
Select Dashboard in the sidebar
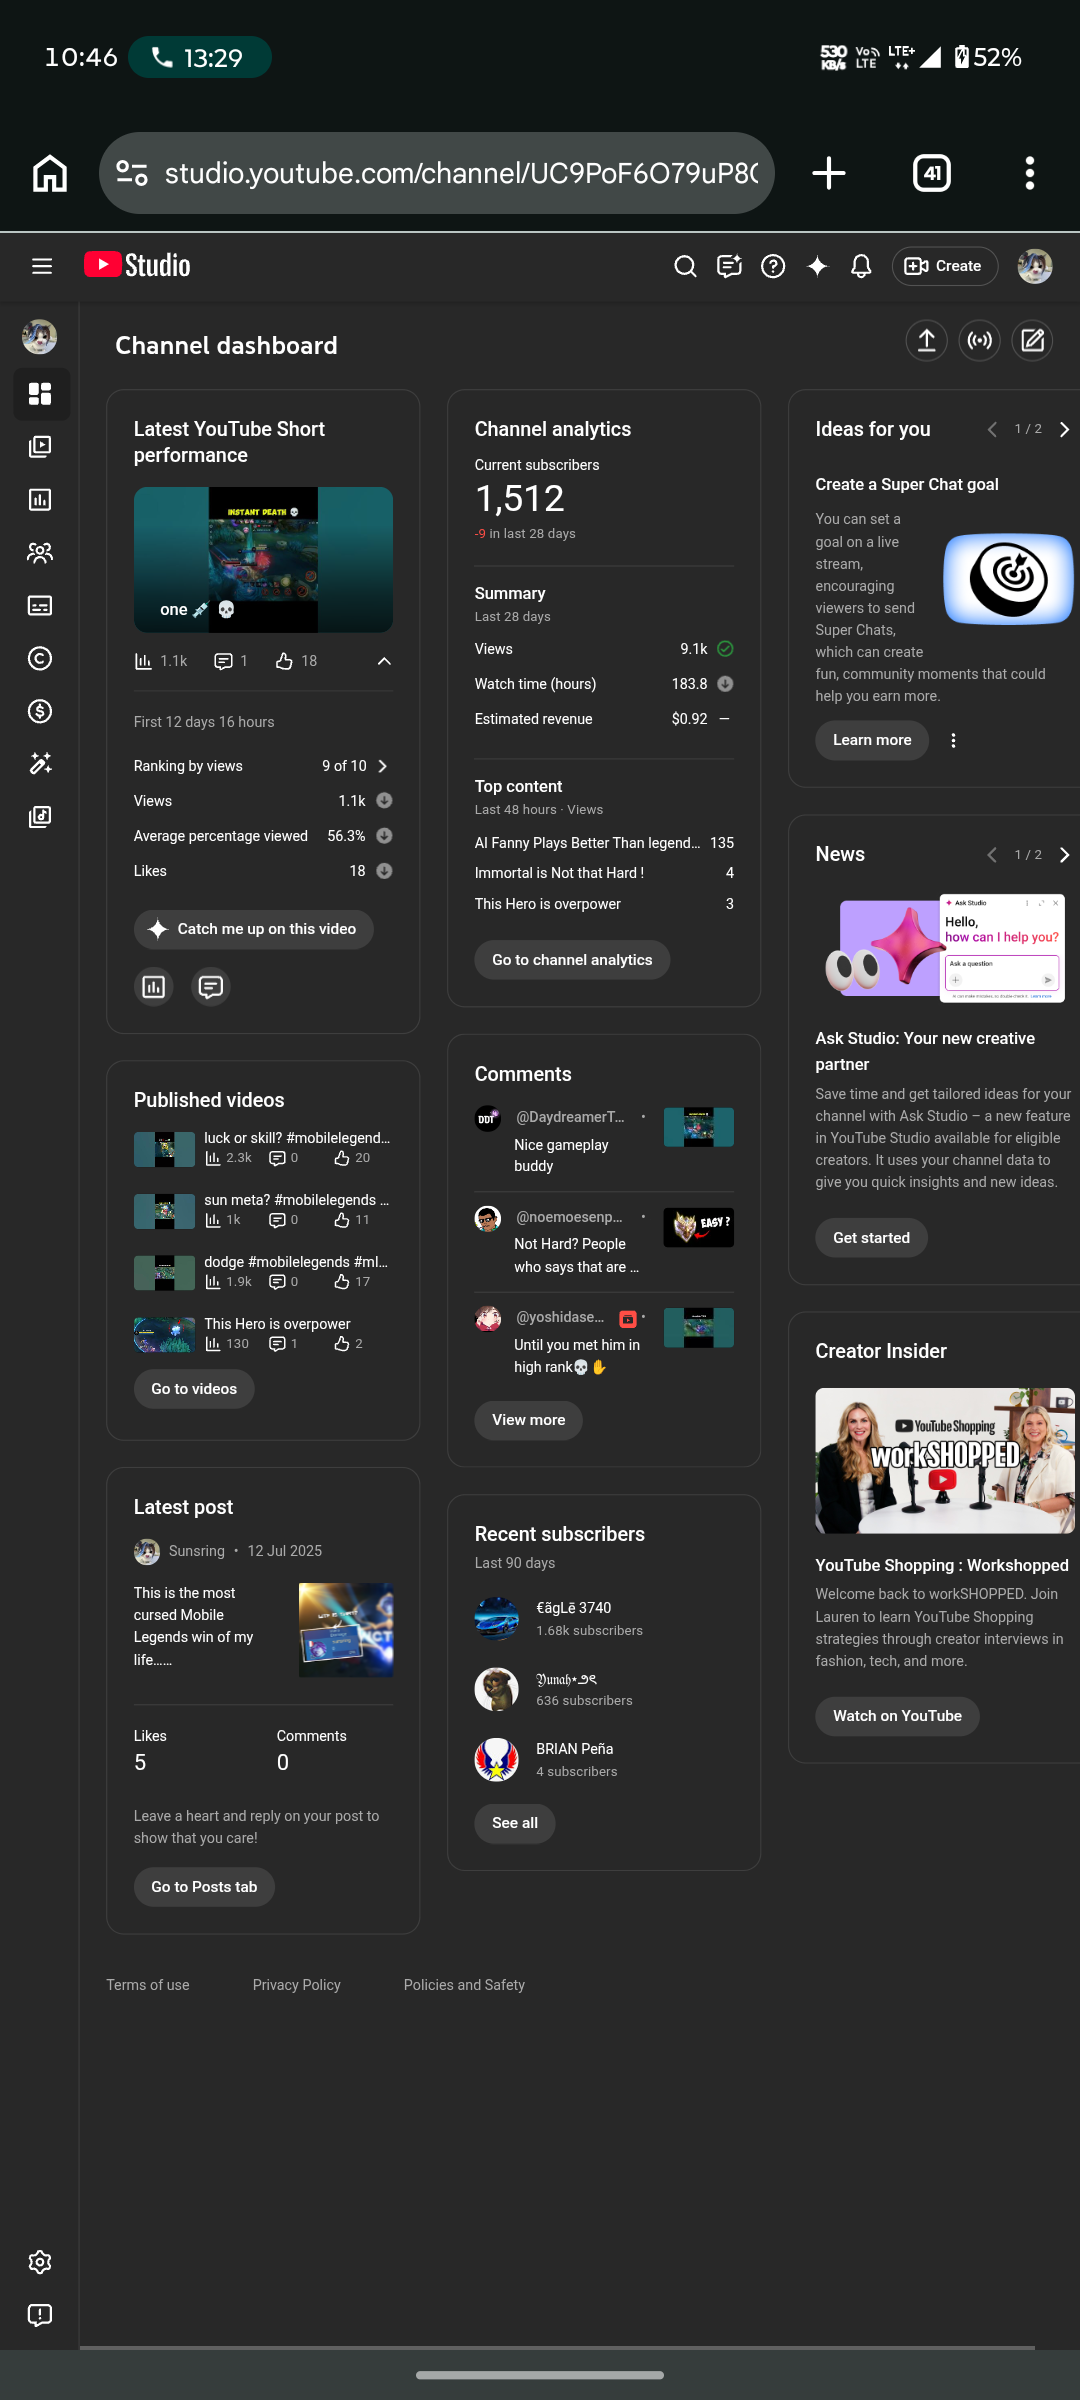(41, 394)
